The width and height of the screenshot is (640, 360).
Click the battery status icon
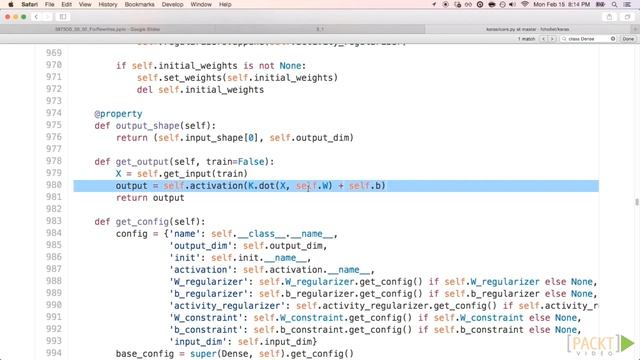(600, 4)
